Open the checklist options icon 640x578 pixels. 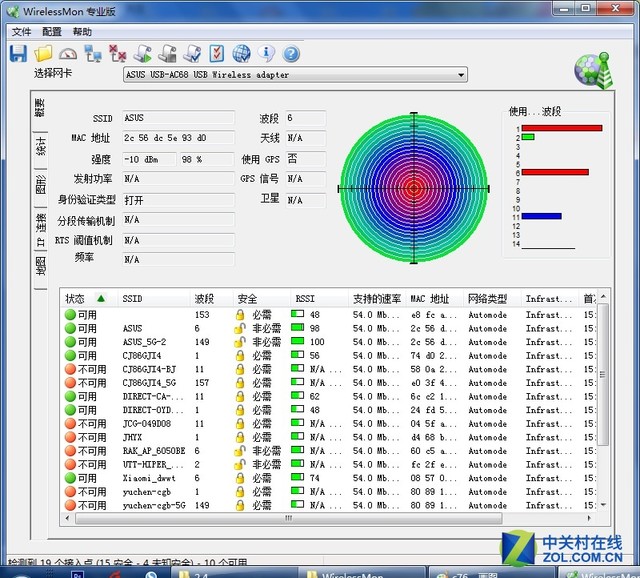(x=217, y=53)
